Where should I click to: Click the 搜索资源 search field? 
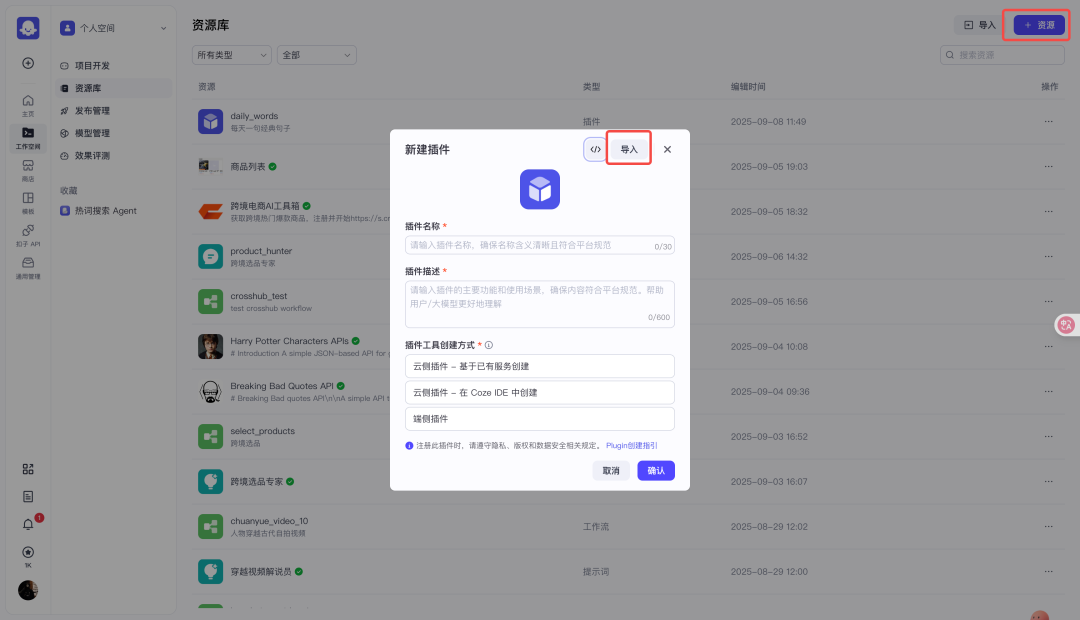[1001, 55]
